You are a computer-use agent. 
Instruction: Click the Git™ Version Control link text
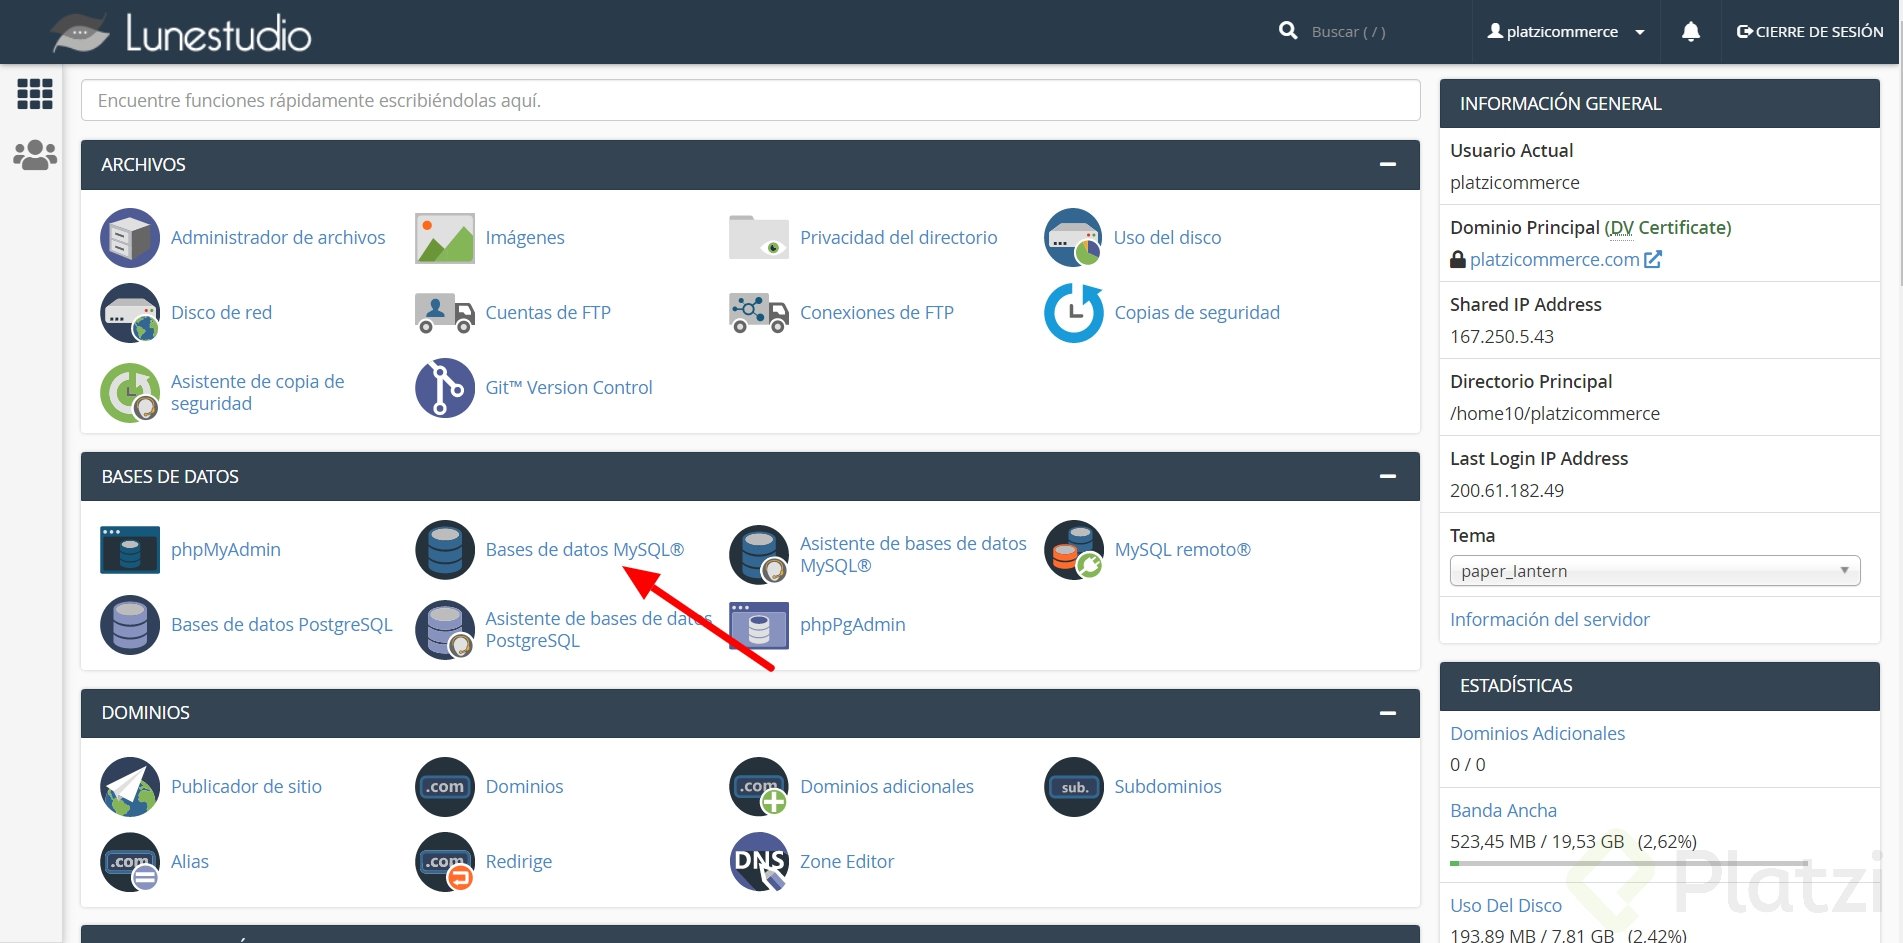click(569, 388)
